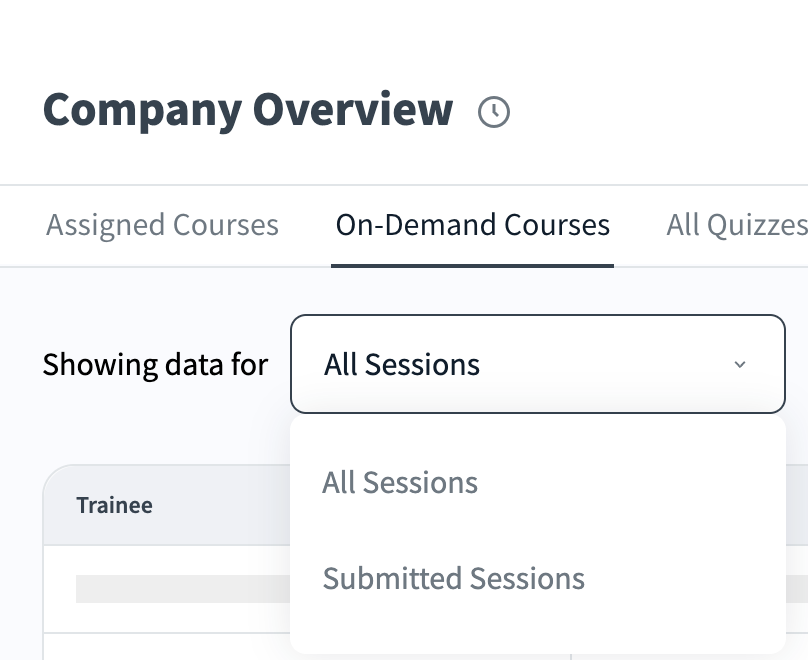The height and width of the screenshot is (660, 808).
Task: Click the blank area right of the clock icon
Action: [x=650, y=112]
